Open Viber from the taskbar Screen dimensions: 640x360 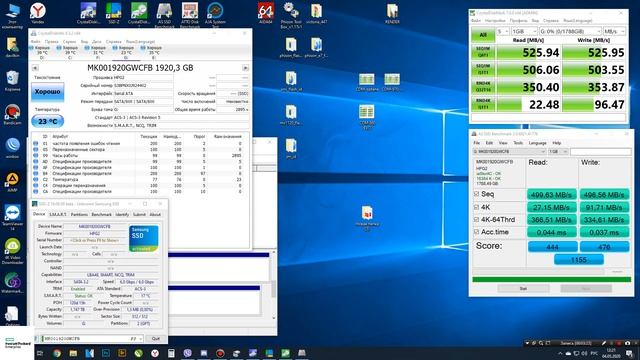(187, 353)
